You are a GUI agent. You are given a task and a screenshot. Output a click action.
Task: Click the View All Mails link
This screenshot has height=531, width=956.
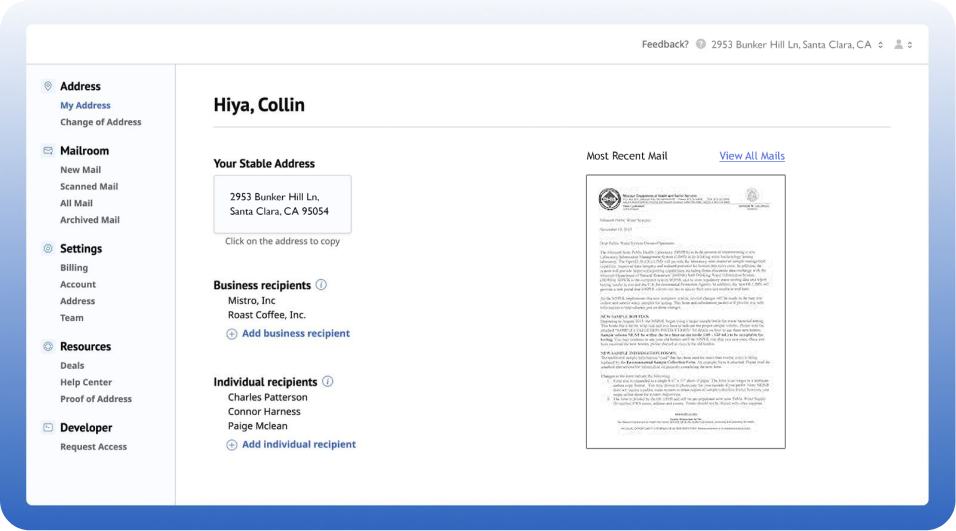pyautogui.click(x=752, y=156)
